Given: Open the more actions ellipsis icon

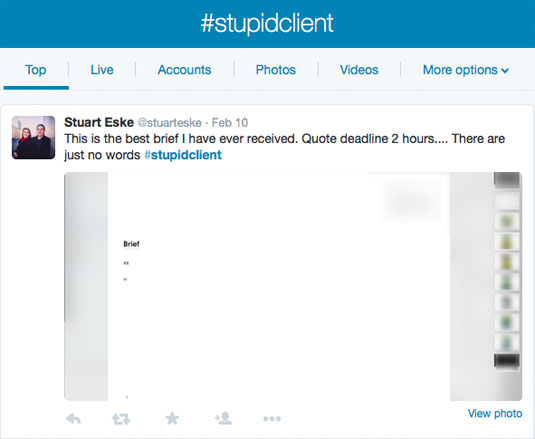Looking at the screenshot, I should 272,419.
